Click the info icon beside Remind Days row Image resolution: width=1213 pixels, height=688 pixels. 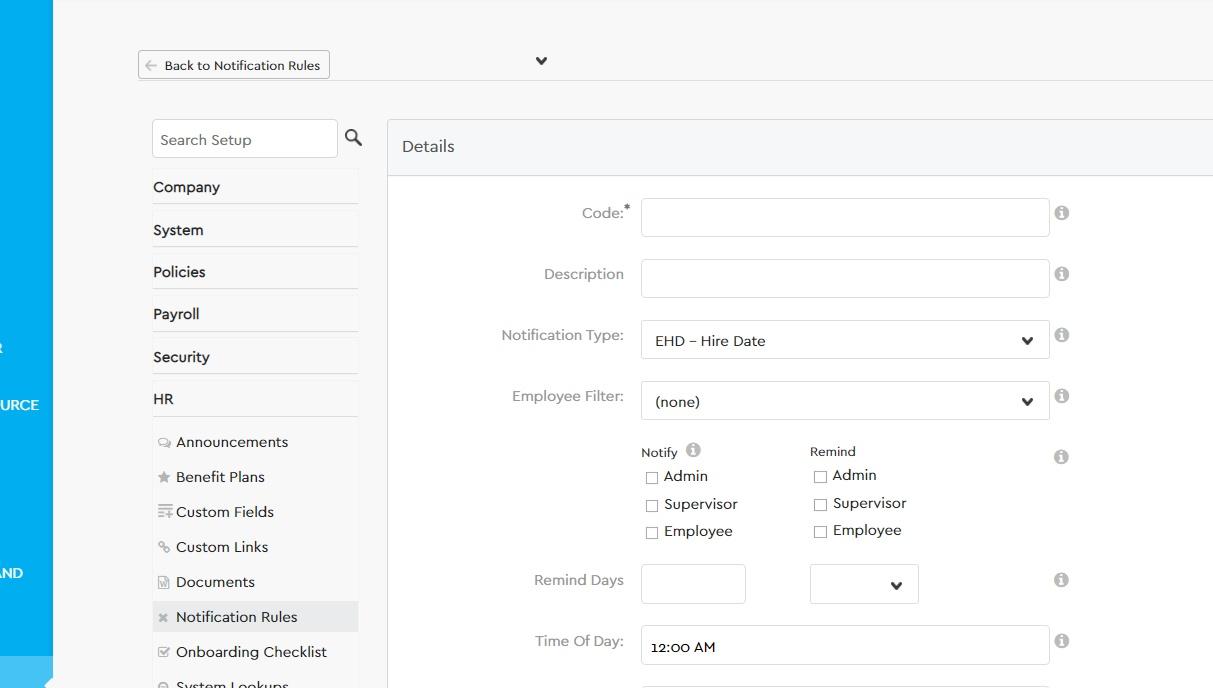coord(1062,580)
